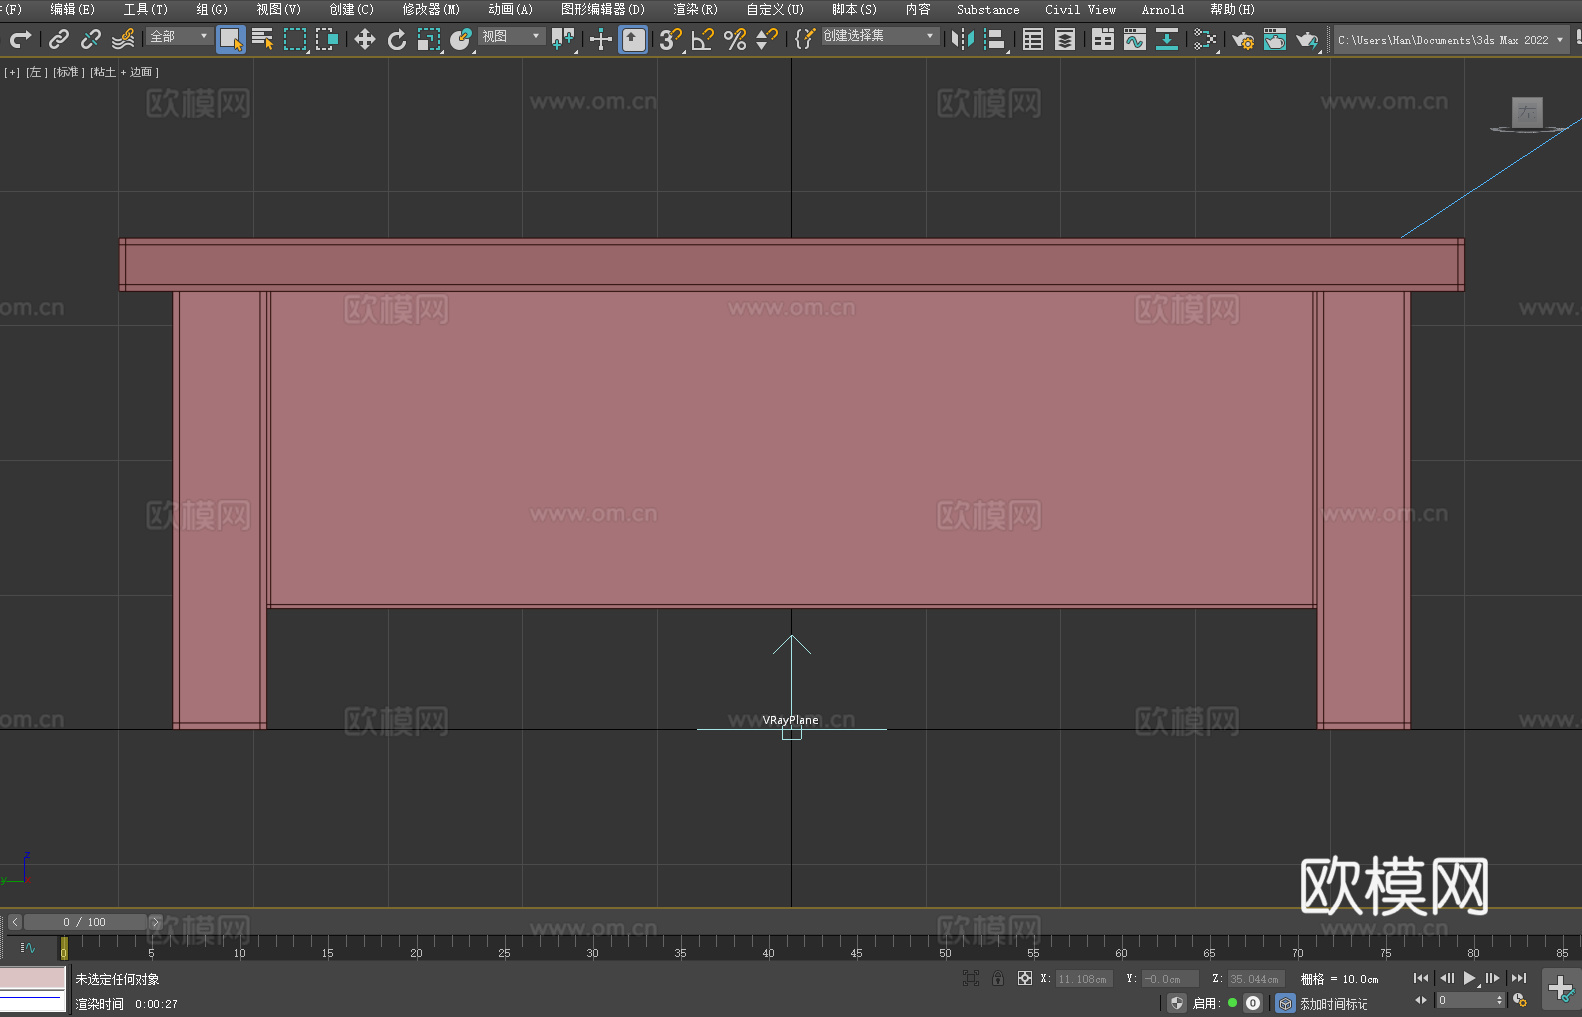This screenshot has width=1582, height=1017.
Task: Click the Redo arrow icon
Action: click(x=20, y=39)
